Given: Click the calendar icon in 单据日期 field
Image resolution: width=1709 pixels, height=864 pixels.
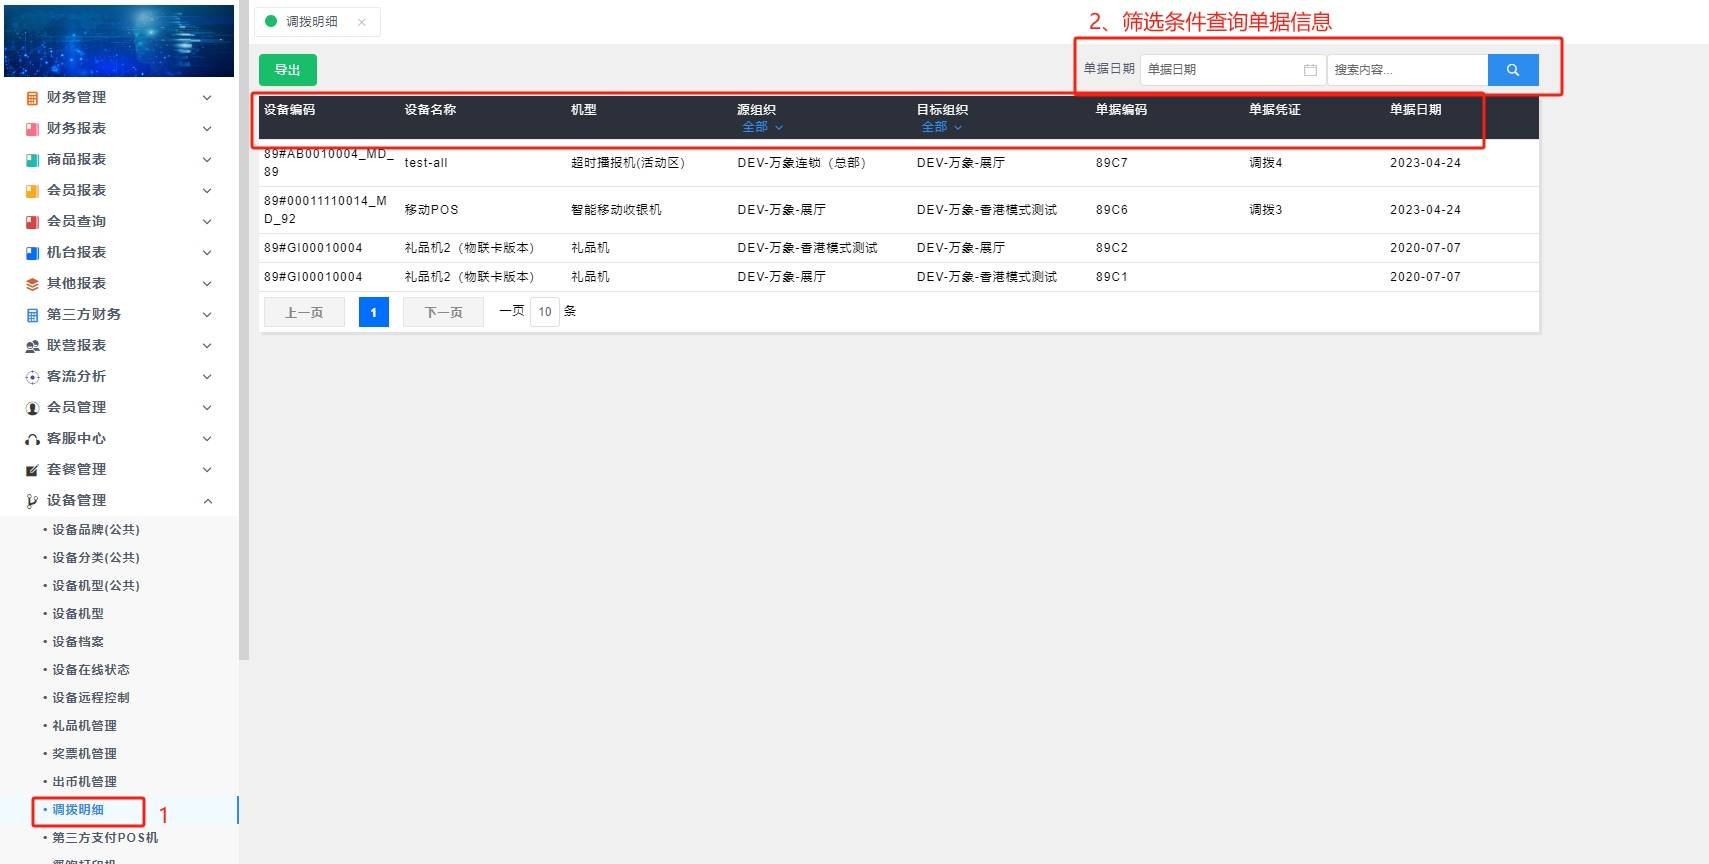Looking at the screenshot, I should point(1310,70).
